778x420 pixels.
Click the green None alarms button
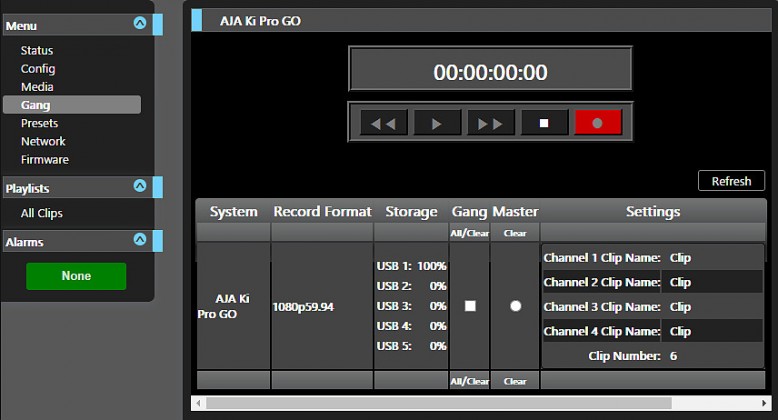pos(76,276)
